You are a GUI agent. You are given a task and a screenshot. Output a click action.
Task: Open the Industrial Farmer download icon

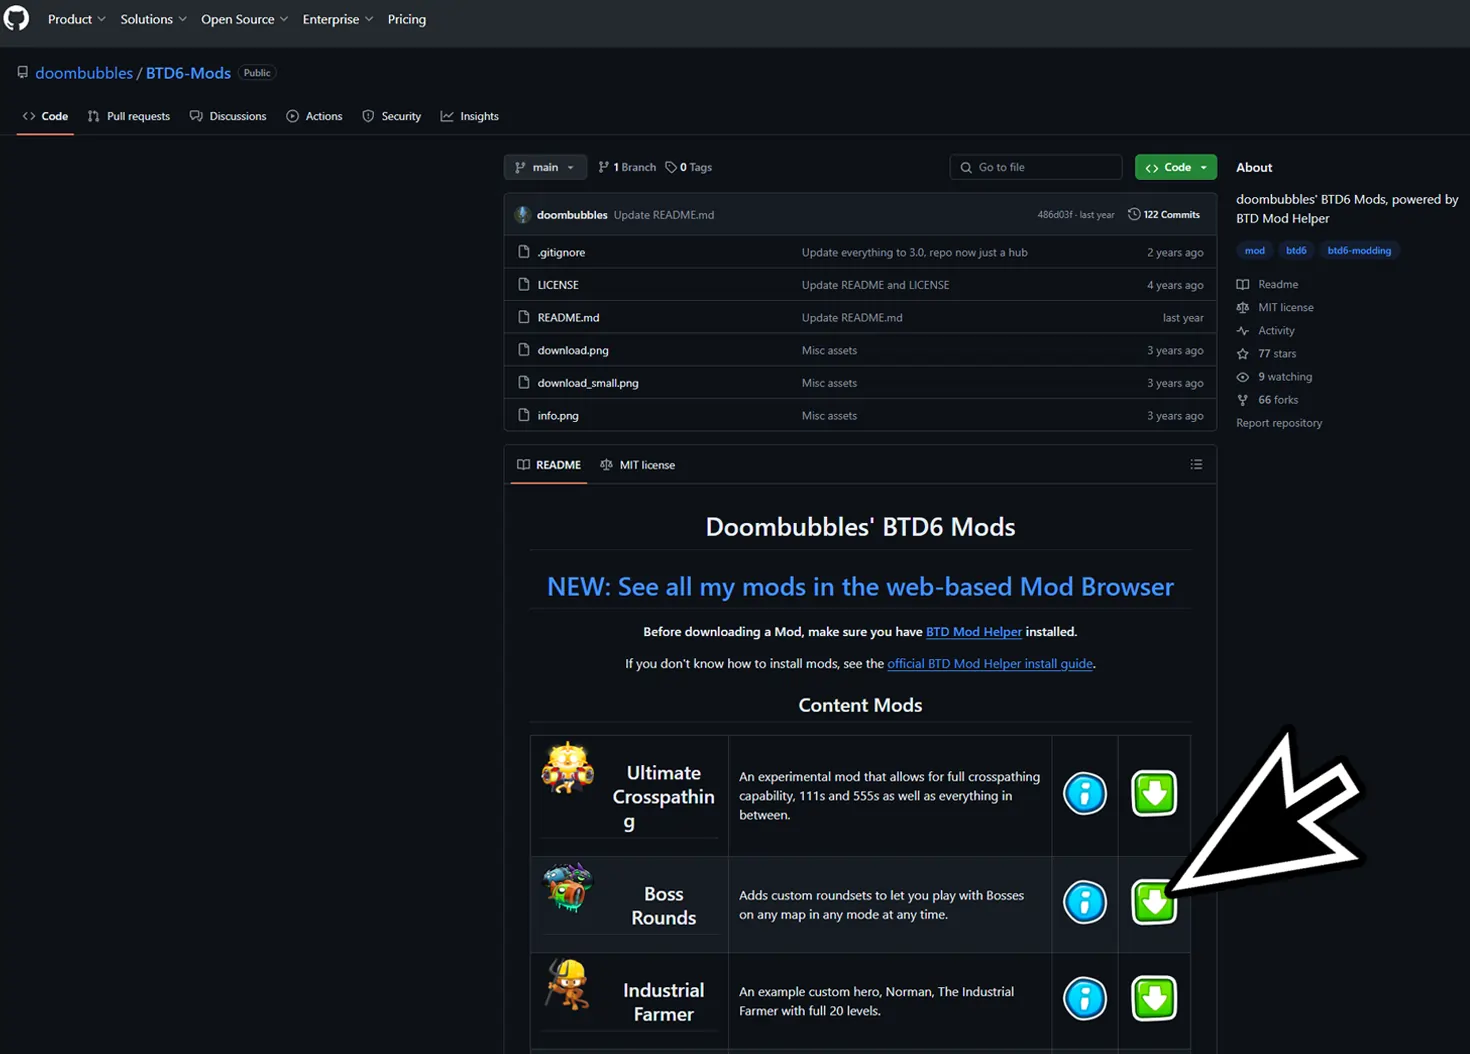(1153, 998)
